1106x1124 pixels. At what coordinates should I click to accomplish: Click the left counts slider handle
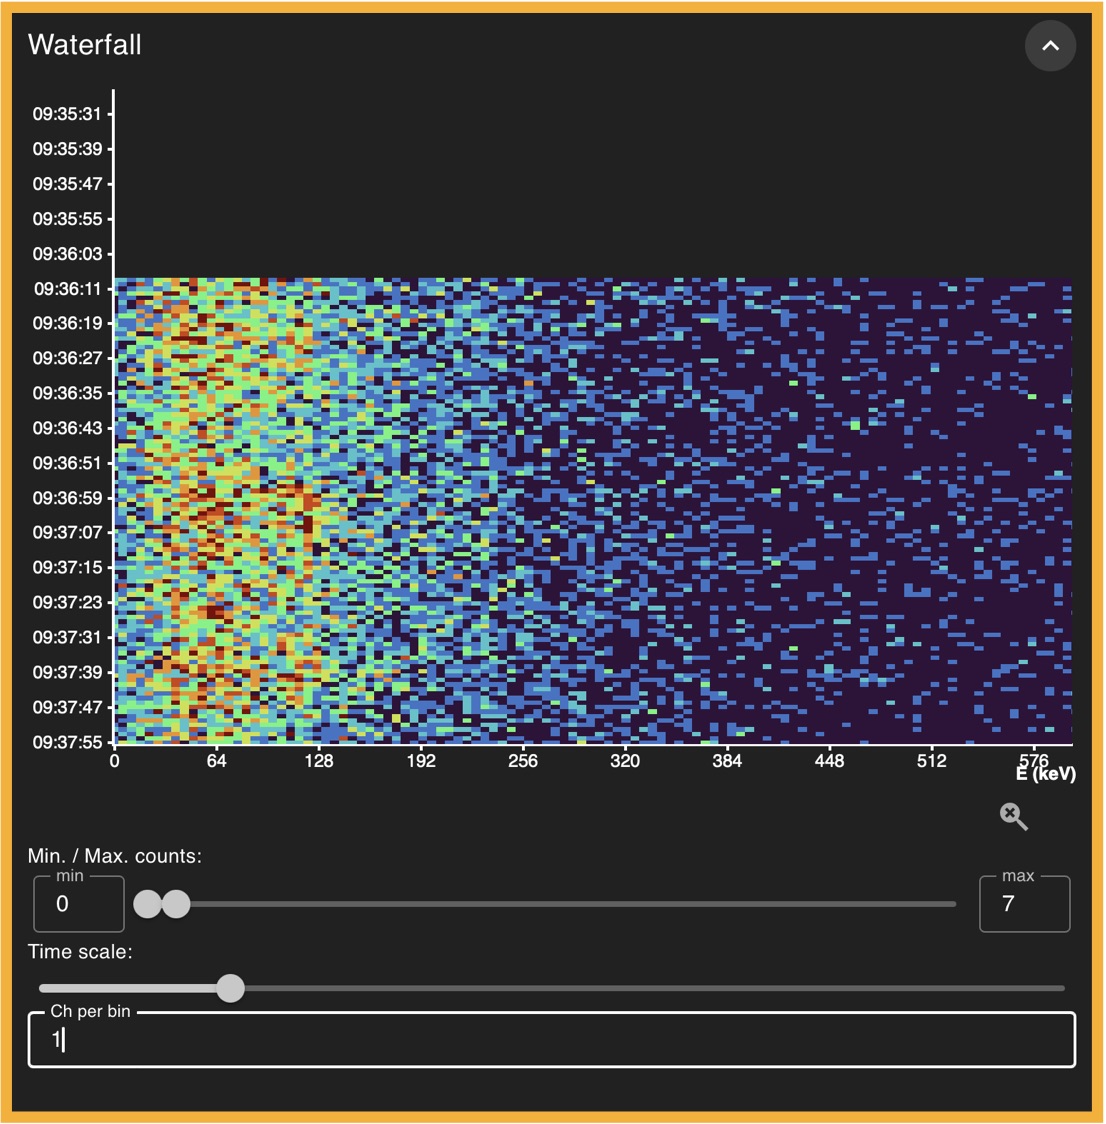coord(147,904)
